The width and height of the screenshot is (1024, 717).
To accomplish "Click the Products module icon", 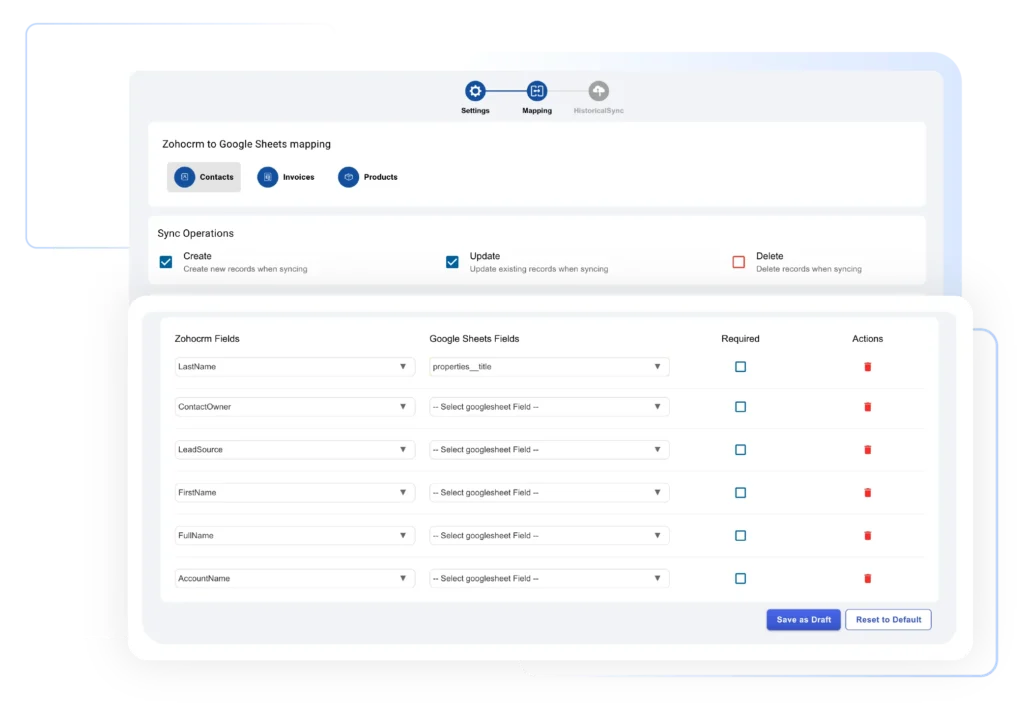I will (x=349, y=177).
